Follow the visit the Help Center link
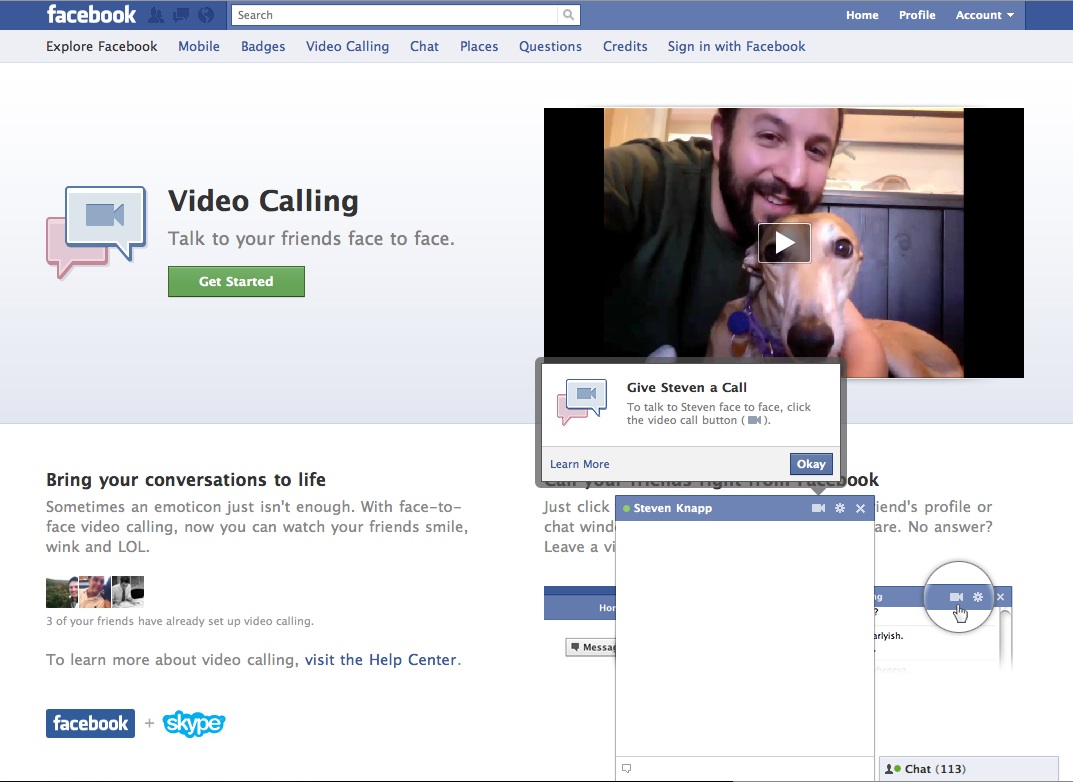 pyautogui.click(x=380, y=660)
